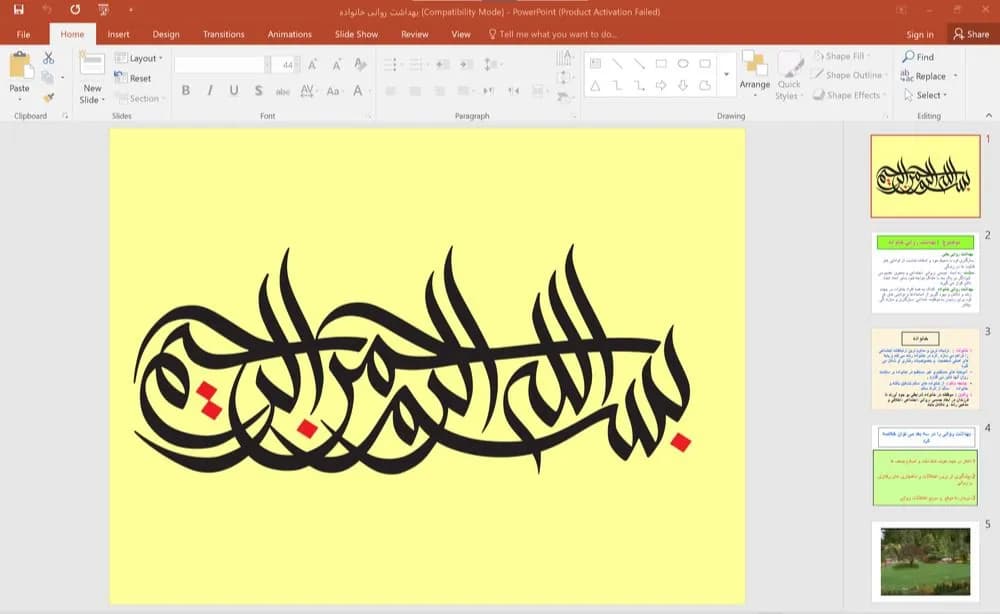This screenshot has width=1000, height=614.
Task: Switch to the Animations tab
Action: [x=290, y=34]
